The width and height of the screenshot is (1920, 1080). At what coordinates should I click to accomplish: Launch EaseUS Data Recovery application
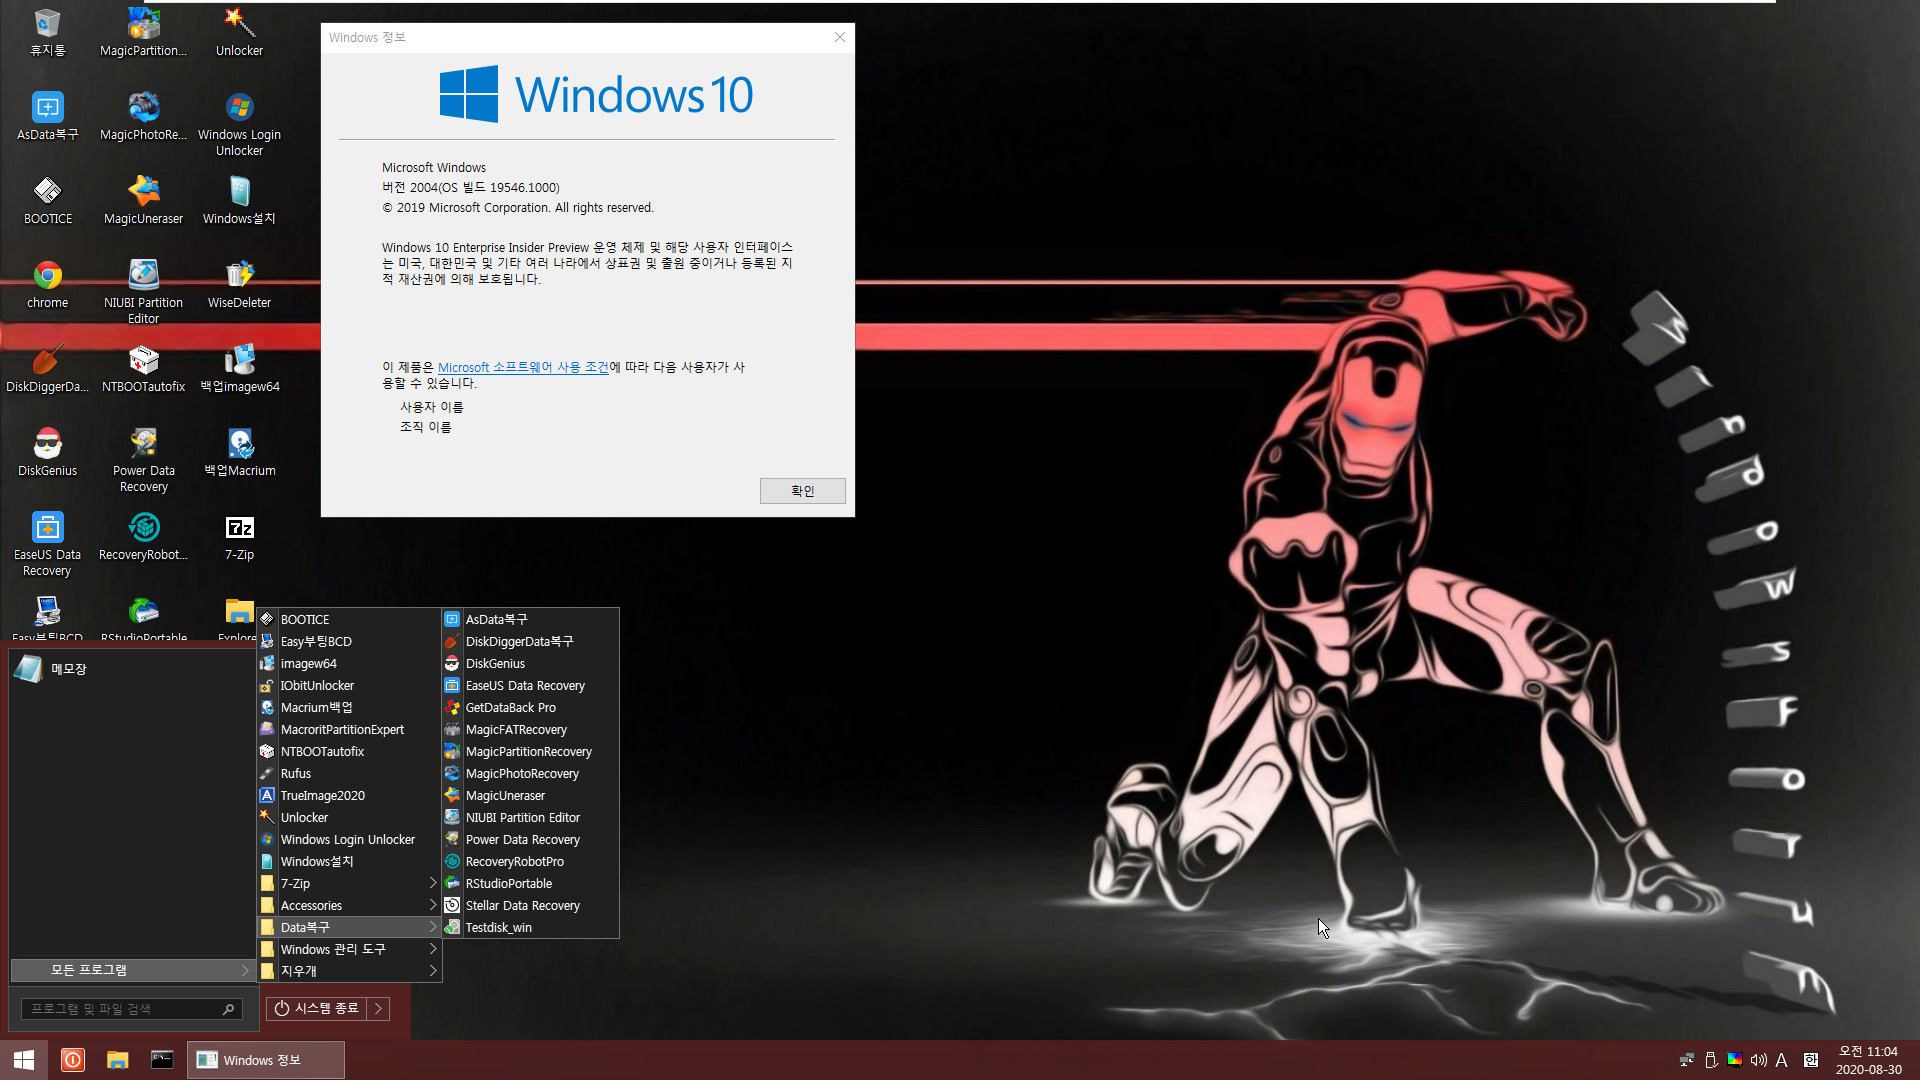[x=524, y=684]
